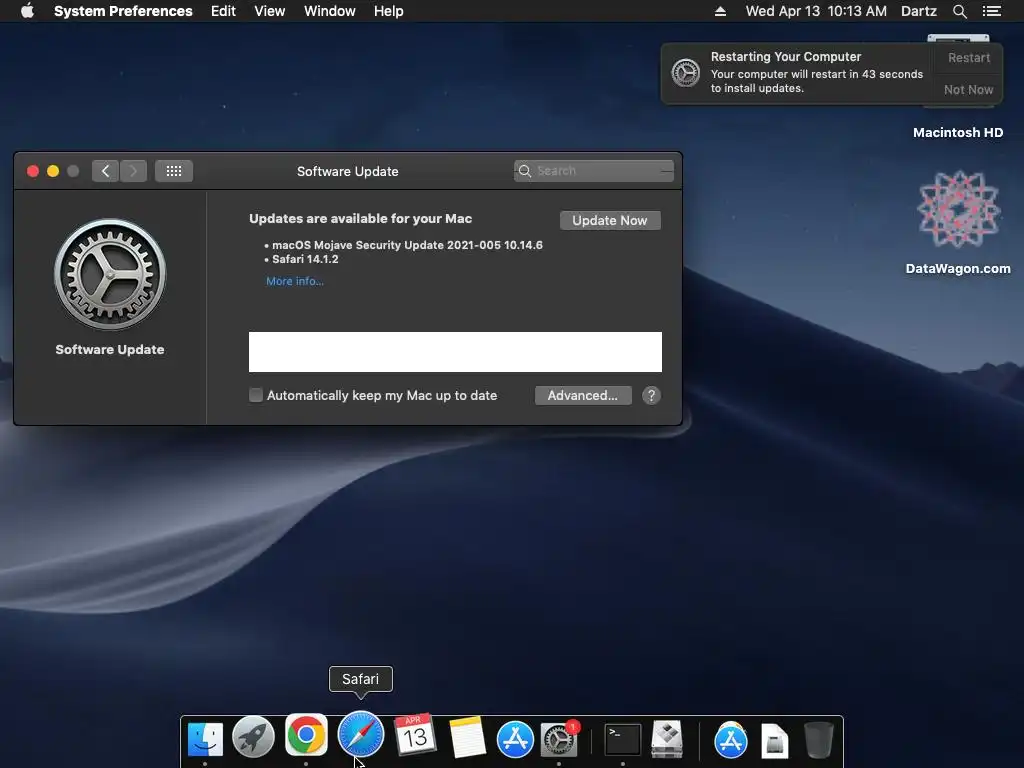1024x768 pixels.
Task: Click Not Now in the notification
Action: click(x=968, y=89)
